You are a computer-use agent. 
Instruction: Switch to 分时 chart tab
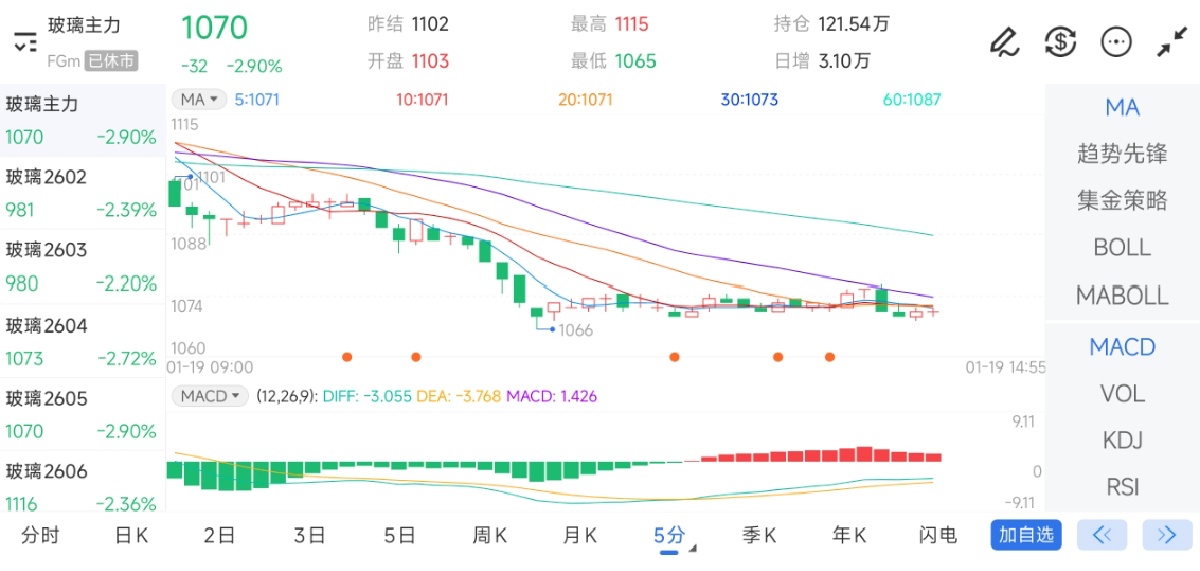40,535
